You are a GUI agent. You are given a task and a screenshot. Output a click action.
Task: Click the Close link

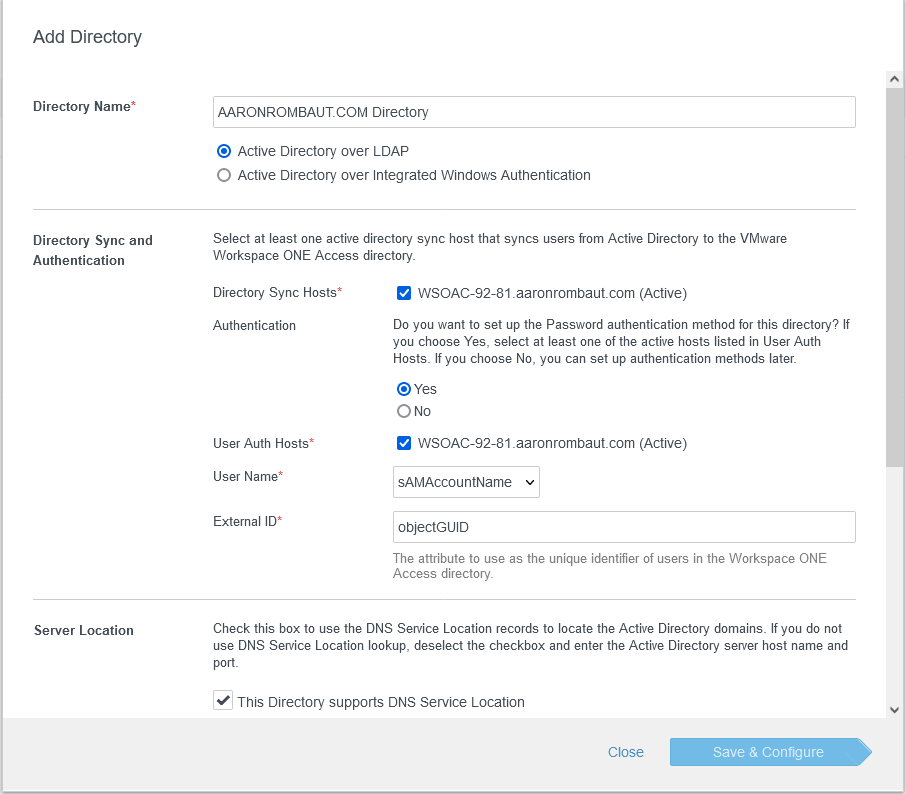coord(625,752)
